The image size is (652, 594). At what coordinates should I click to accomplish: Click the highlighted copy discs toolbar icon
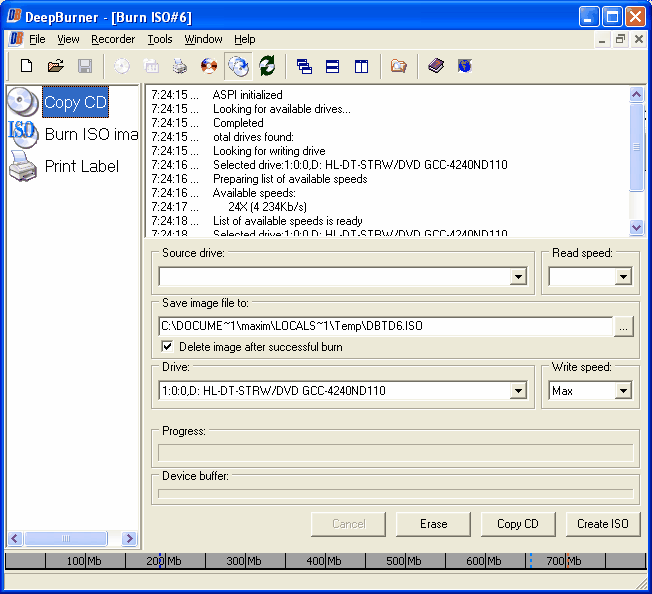[x=238, y=66]
